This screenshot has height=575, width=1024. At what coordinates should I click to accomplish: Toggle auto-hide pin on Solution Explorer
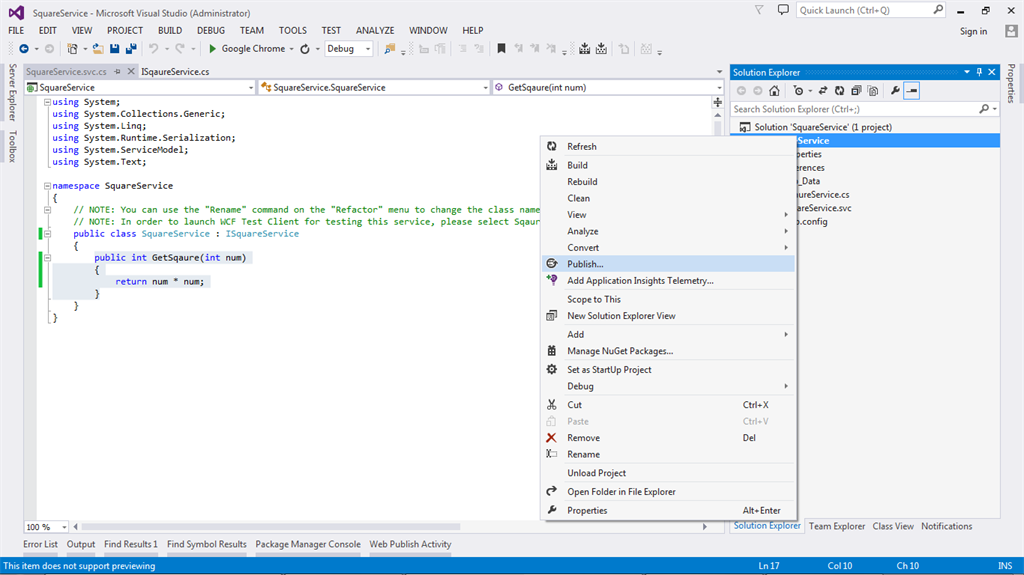tap(979, 72)
